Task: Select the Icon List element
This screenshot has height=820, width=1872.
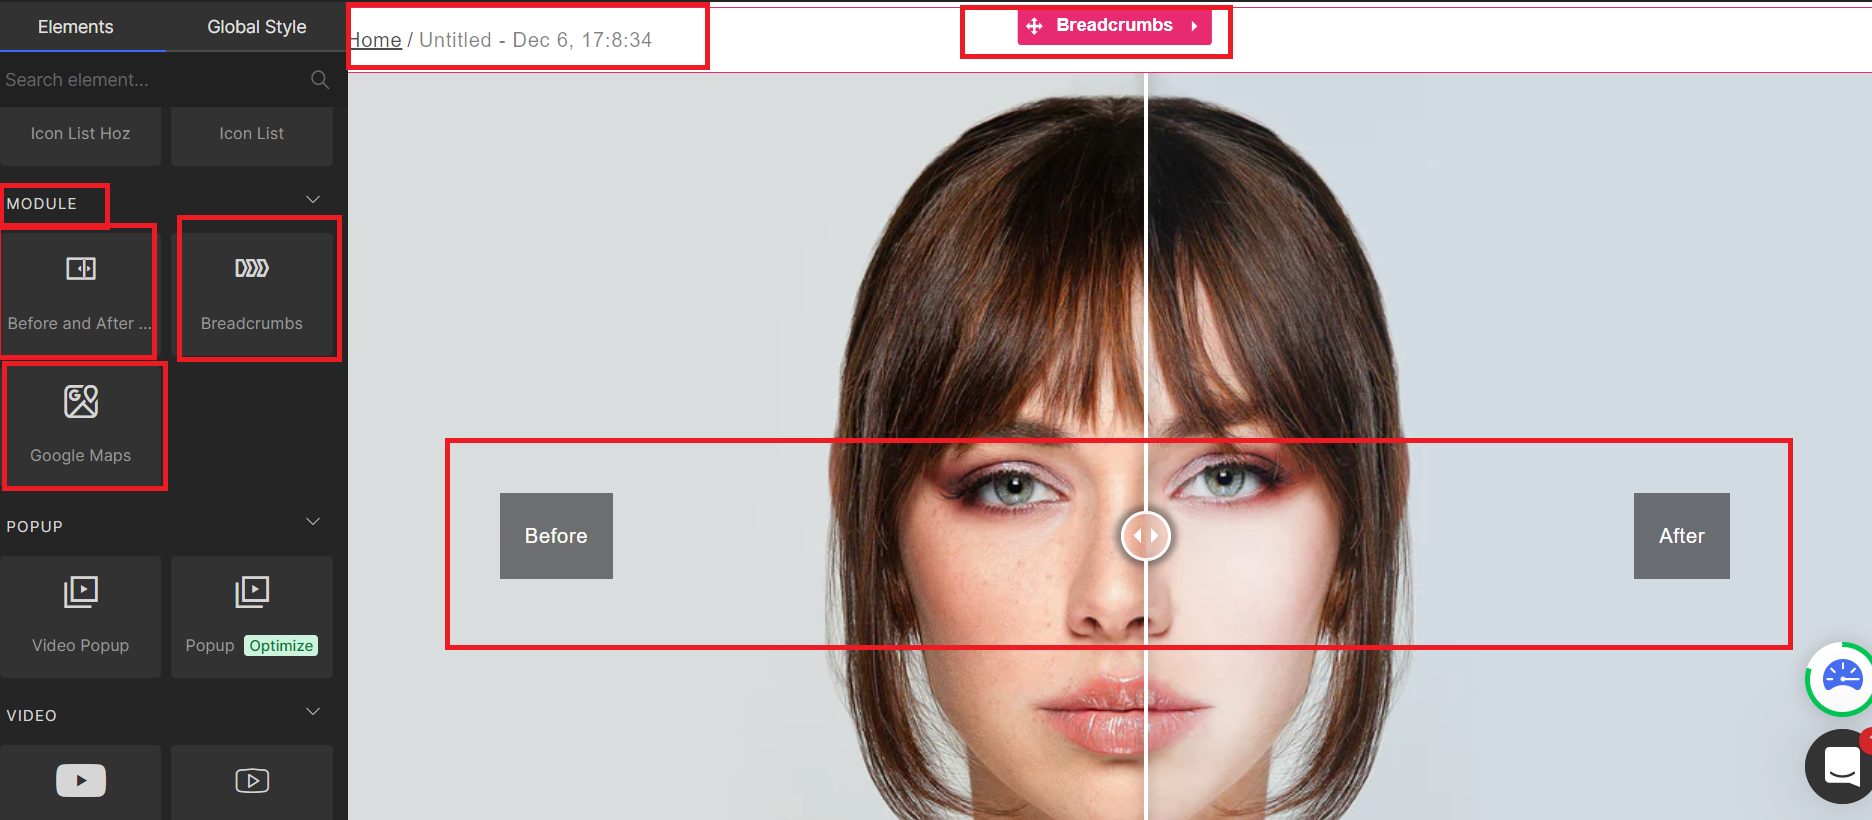Action: click(x=252, y=134)
